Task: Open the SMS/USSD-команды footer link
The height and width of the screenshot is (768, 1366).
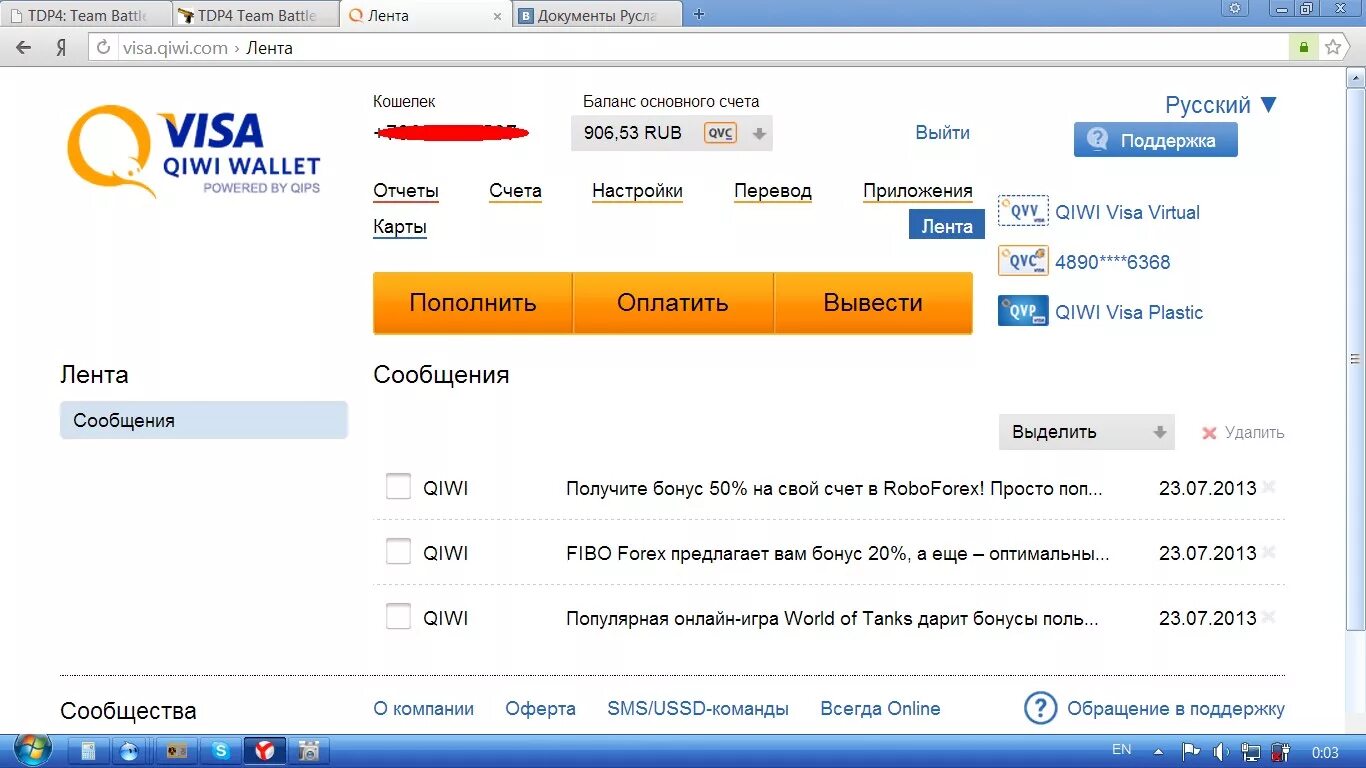Action: pos(698,708)
